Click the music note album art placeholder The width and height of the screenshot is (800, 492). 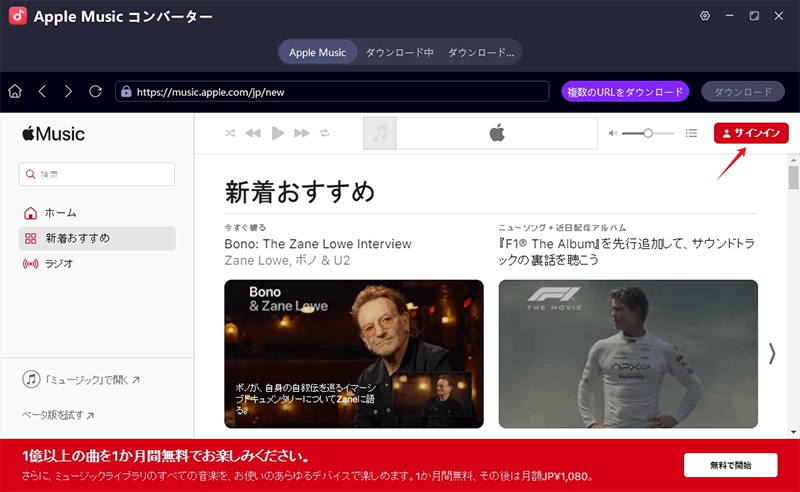pos(380,133)
